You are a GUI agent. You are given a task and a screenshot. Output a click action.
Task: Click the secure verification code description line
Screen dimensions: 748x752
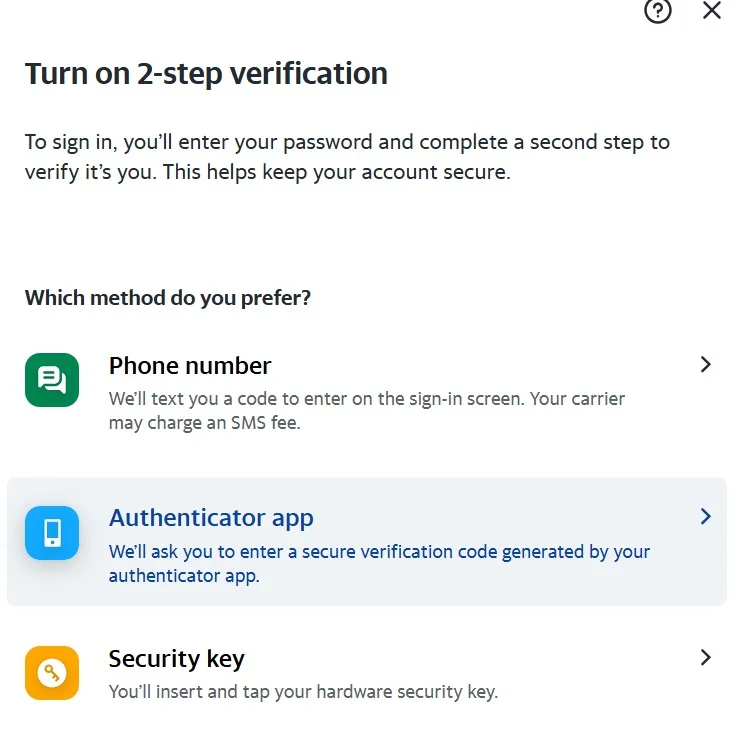379,552
